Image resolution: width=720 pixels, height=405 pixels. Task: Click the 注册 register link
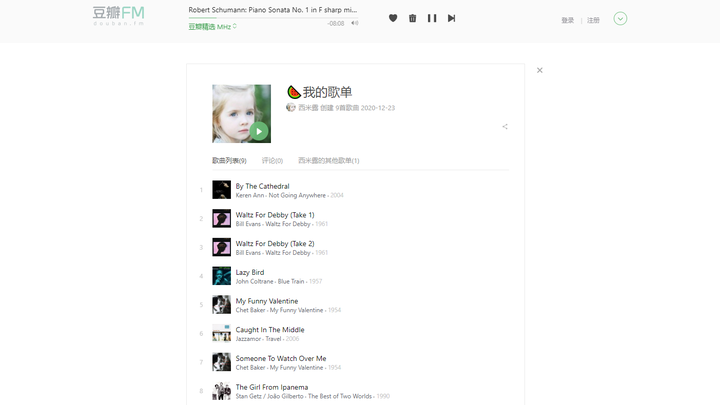593,20
